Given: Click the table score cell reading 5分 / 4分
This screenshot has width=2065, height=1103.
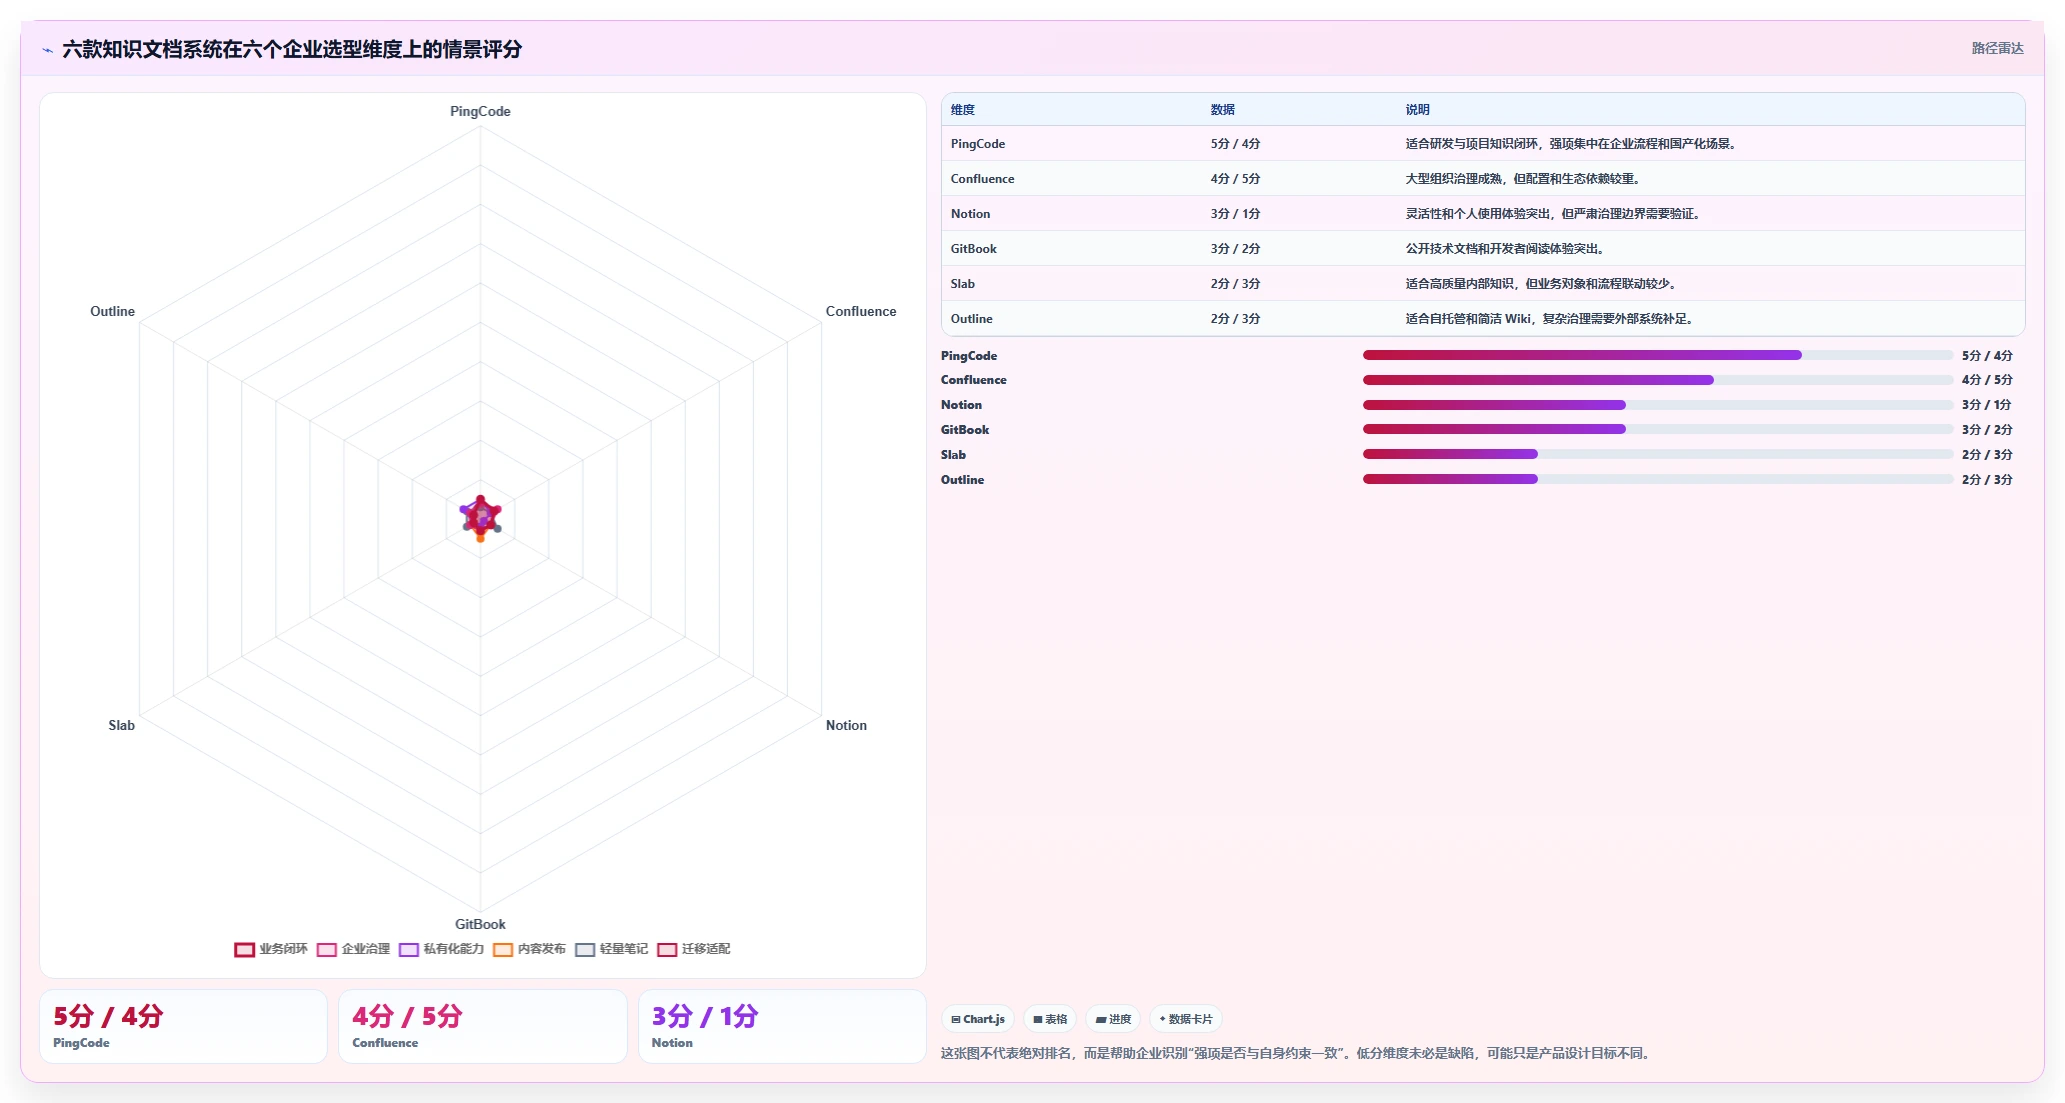Looking at the screenshot, I should (1235, 144).
